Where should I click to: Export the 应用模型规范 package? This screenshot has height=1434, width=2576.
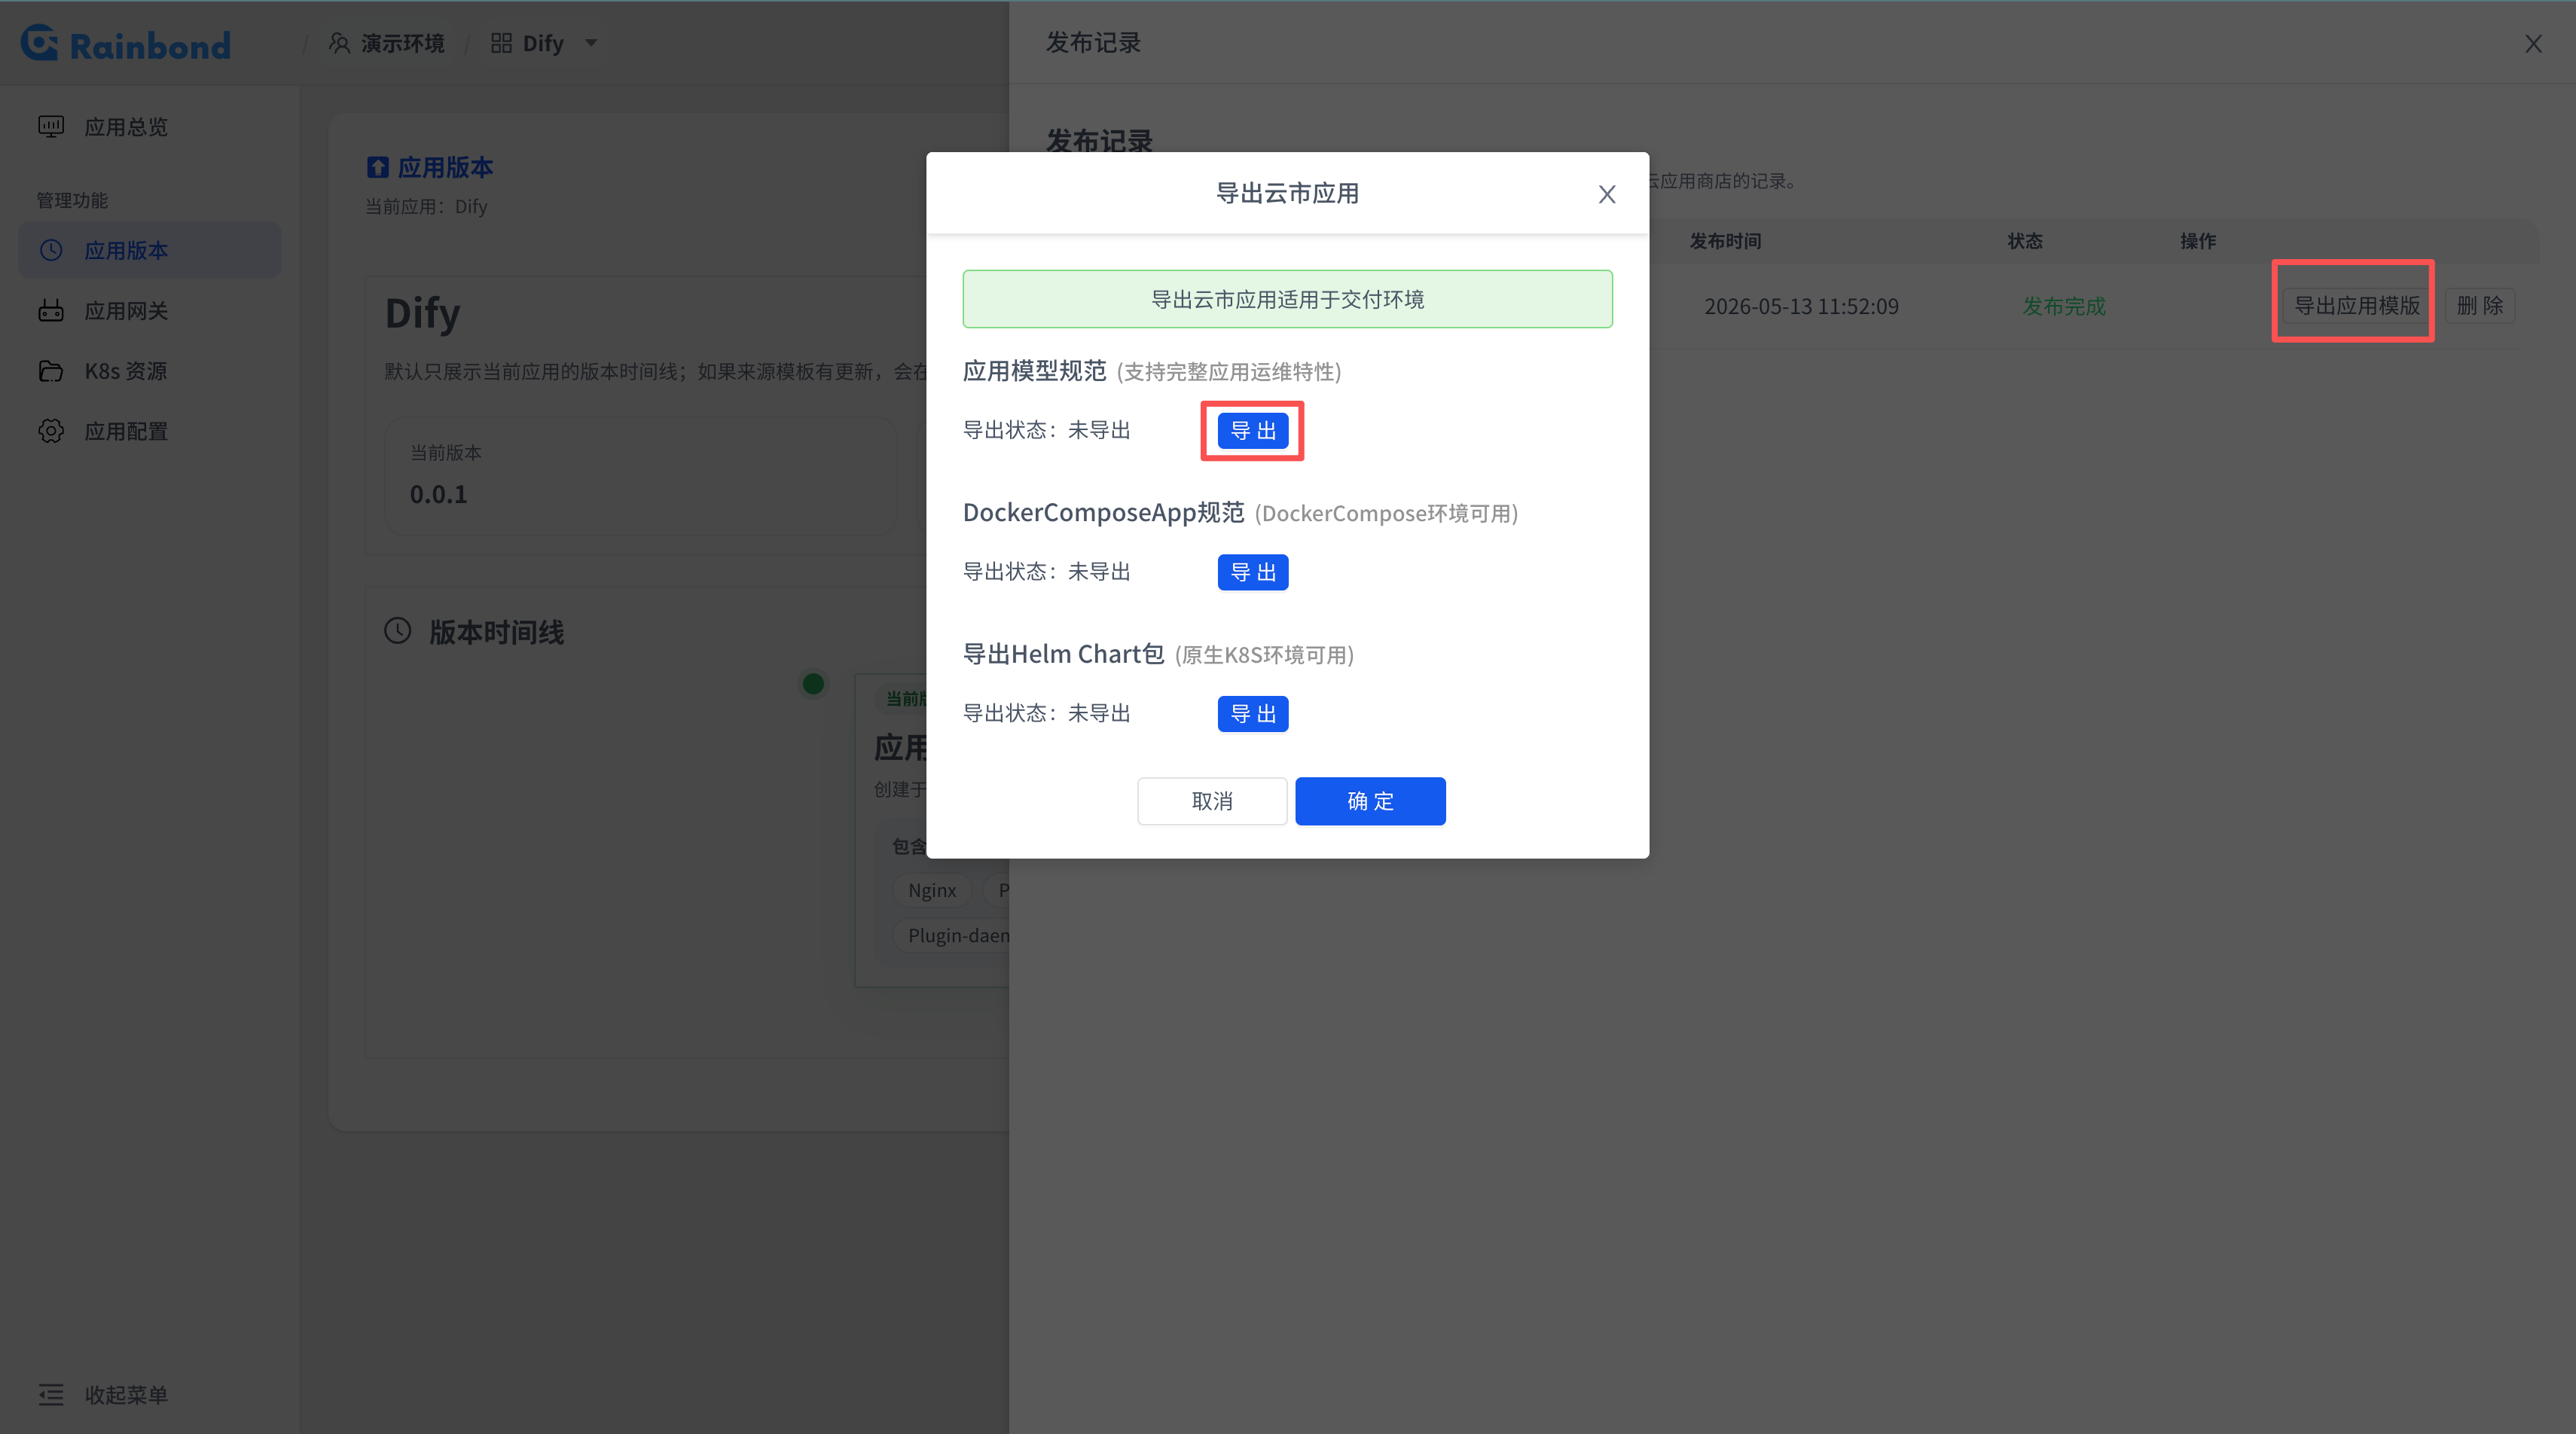tap(1253, 431)
